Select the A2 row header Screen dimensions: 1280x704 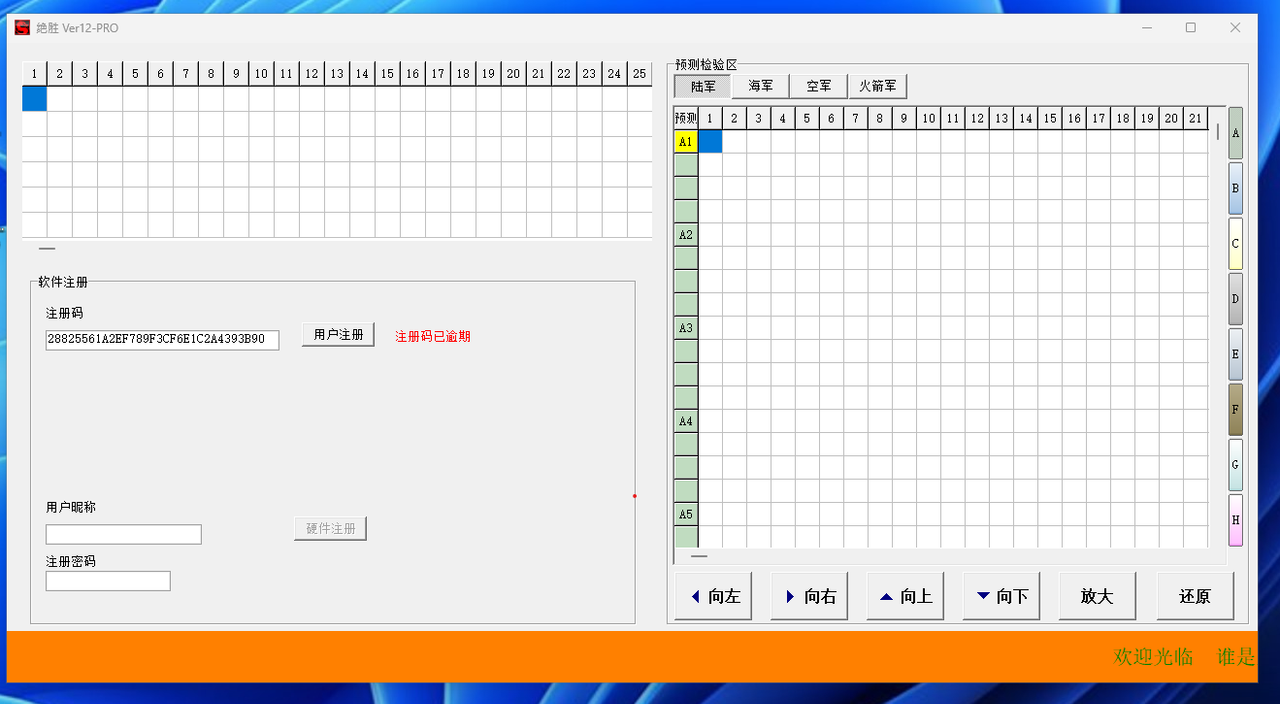click(x=685, y=235)
